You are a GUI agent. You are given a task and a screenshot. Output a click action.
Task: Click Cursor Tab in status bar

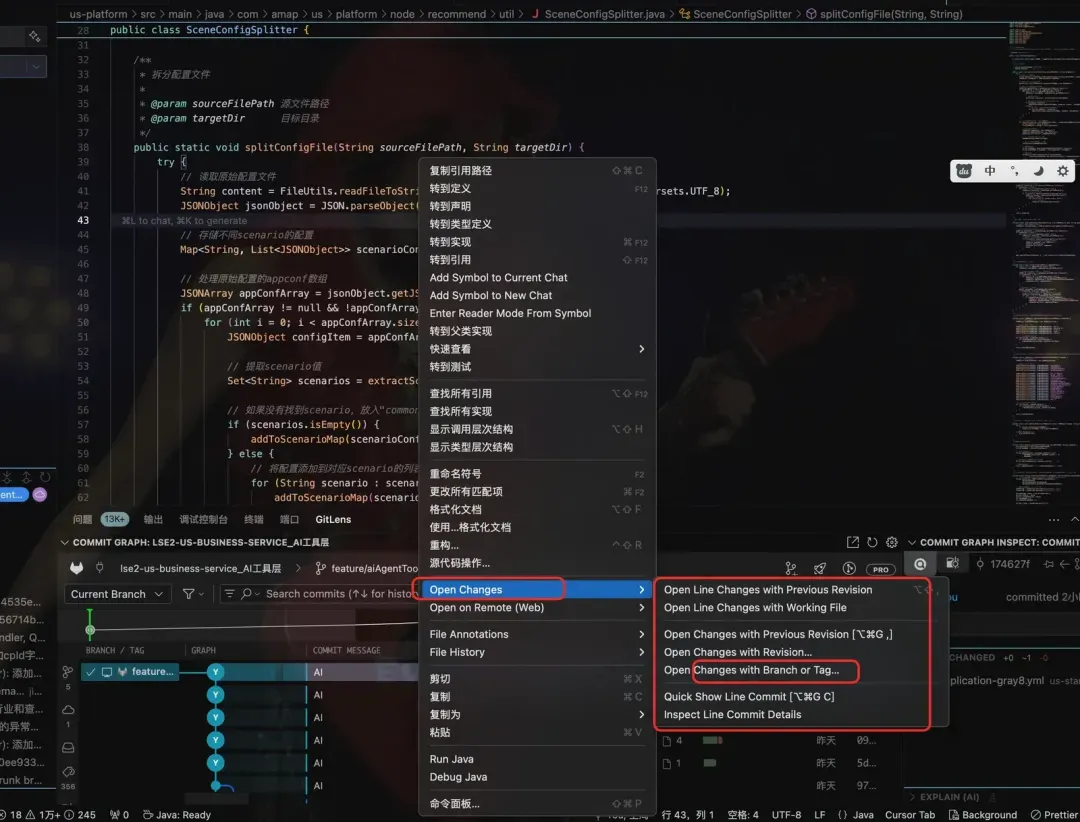[910, 814]
